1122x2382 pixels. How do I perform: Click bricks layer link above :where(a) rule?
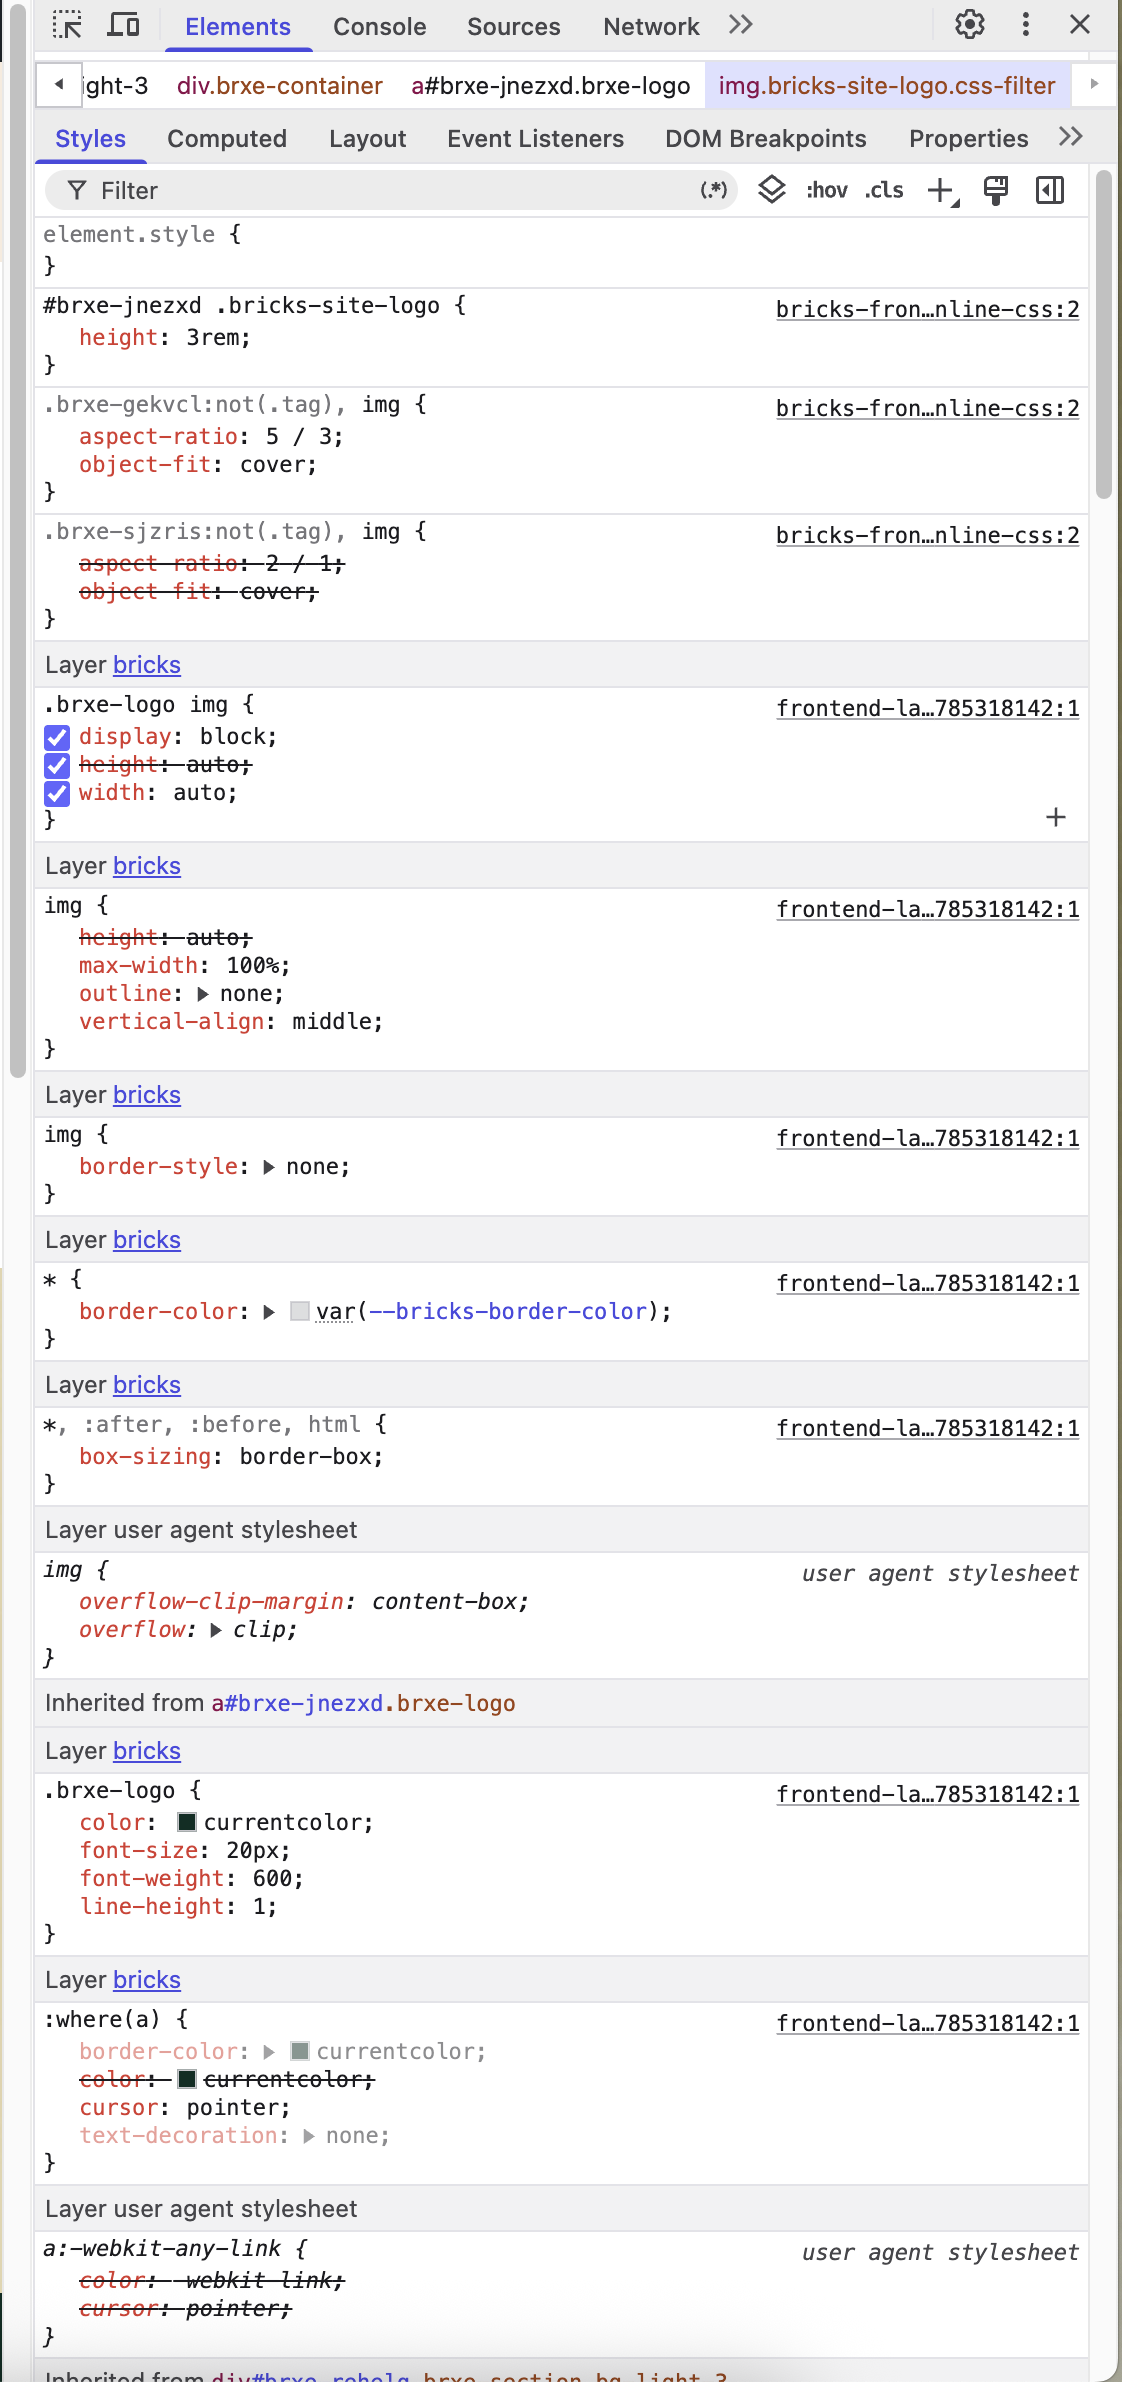(147, 1980)
